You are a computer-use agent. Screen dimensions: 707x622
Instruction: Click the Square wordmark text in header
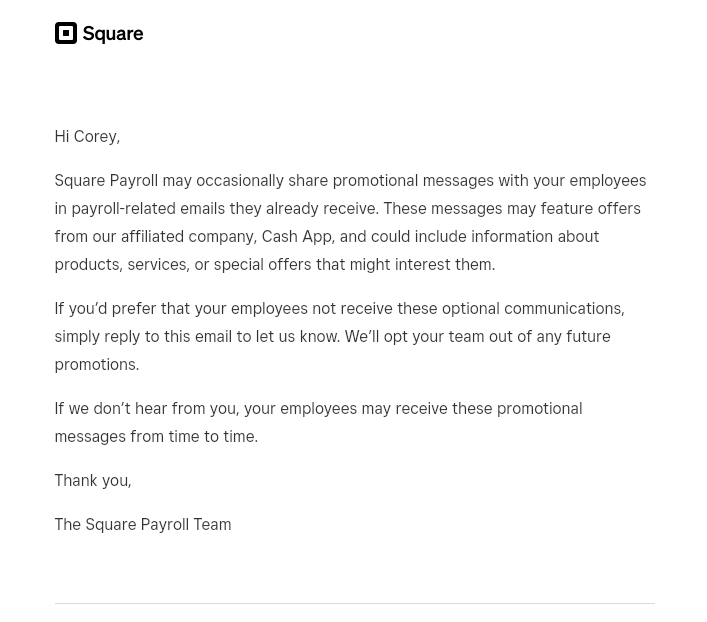pyautogui.click(x=112, y=34)
